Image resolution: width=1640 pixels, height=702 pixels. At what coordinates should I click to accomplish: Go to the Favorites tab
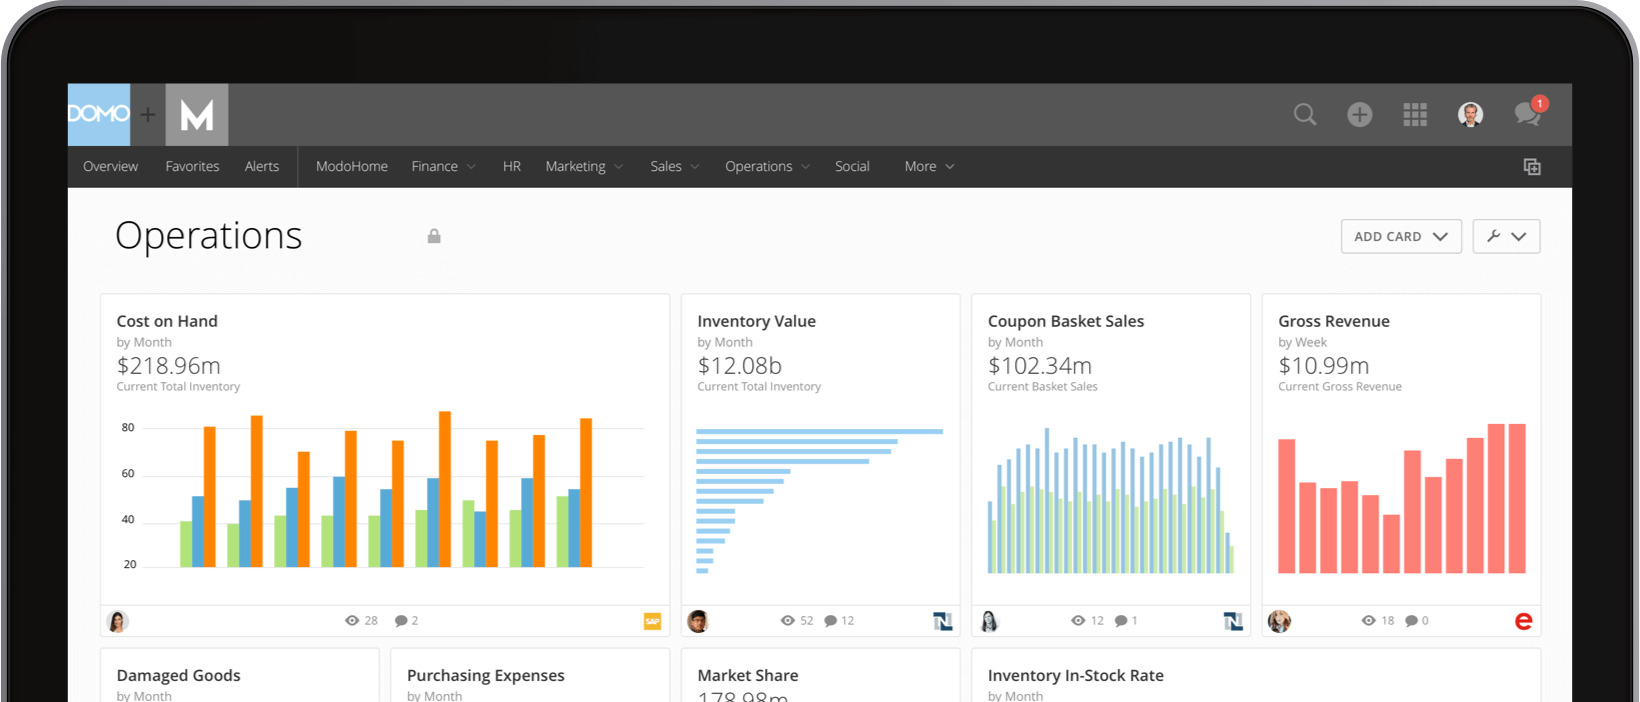coord(192,167)
